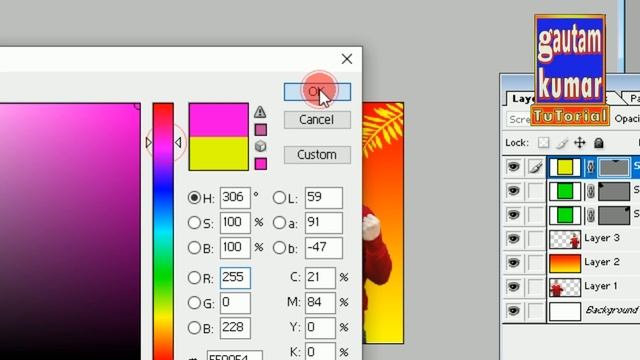
Task: Select the Layer 2 gradient thumbnail
Action: click(565, 264)
